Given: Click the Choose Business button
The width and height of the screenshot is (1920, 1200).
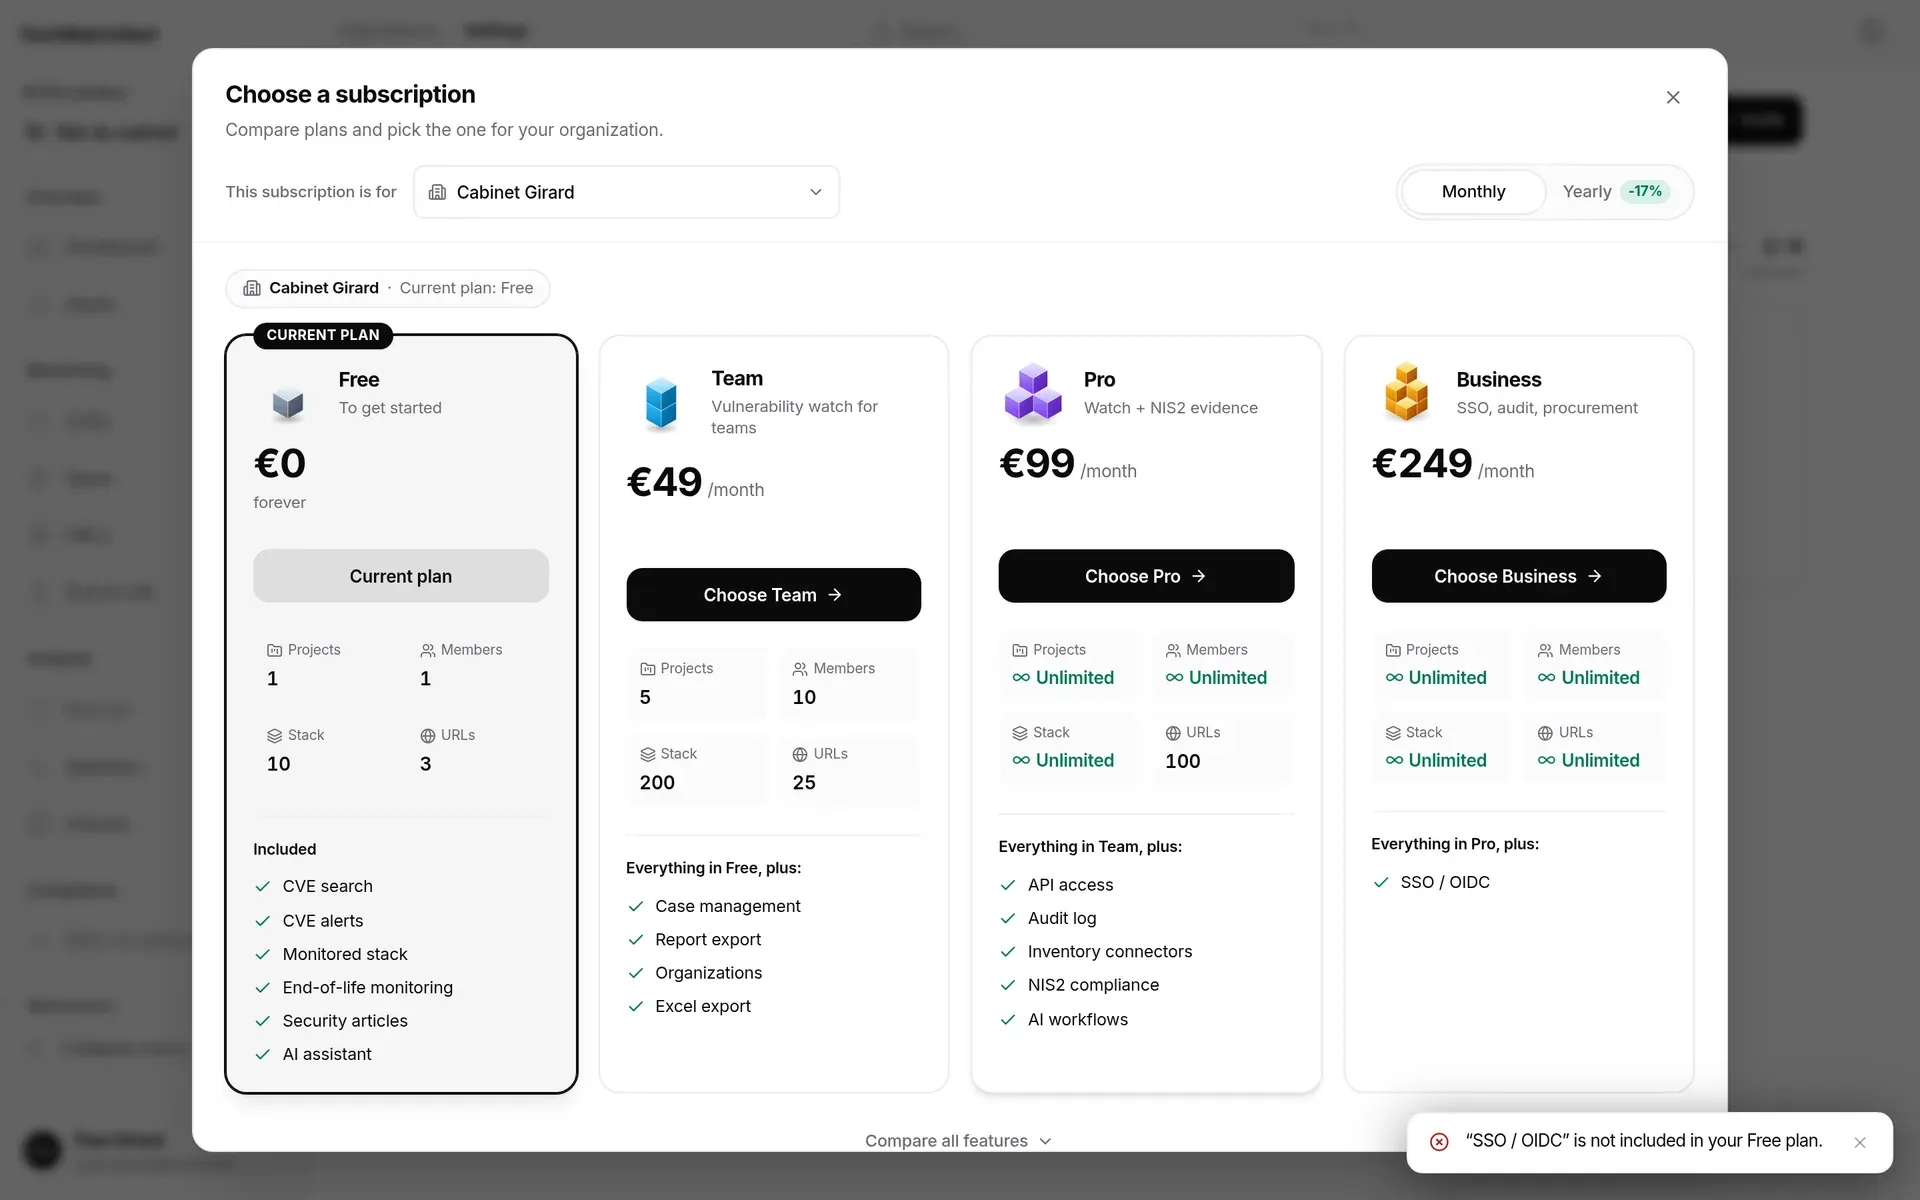Looking at the screenshot, I should [1518, 576].
